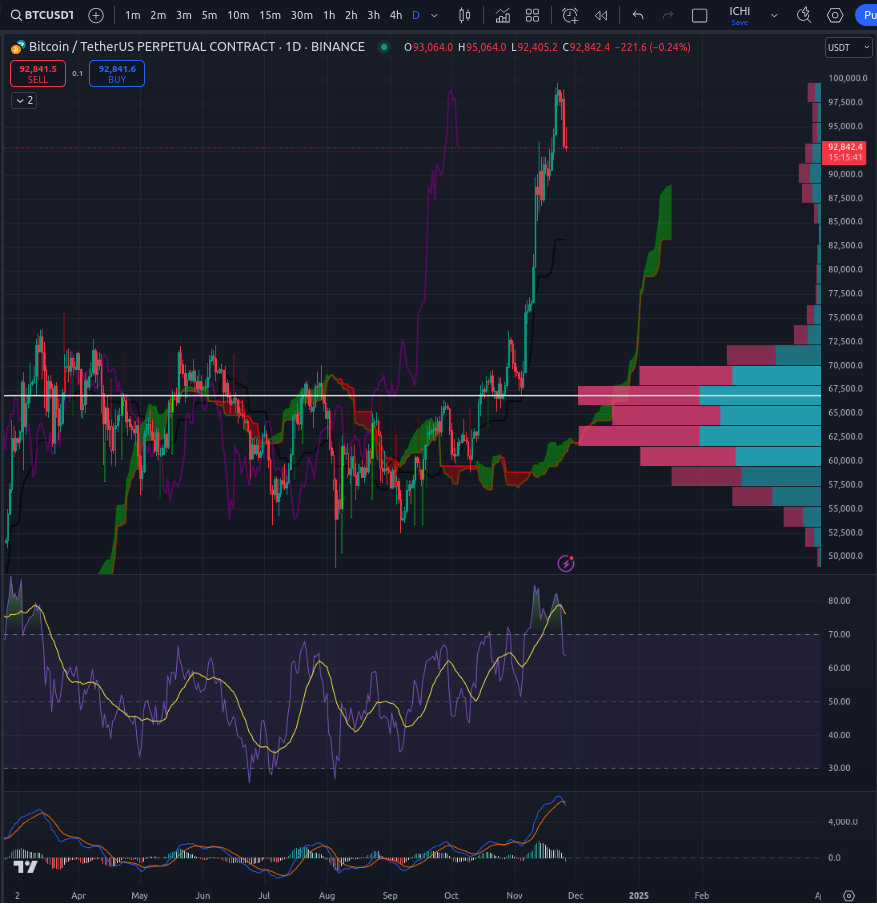Click the change value −221.6 (−0.24%)
Image resolution: width=877 pixels, height=904 pixels.
click(653, 47)
